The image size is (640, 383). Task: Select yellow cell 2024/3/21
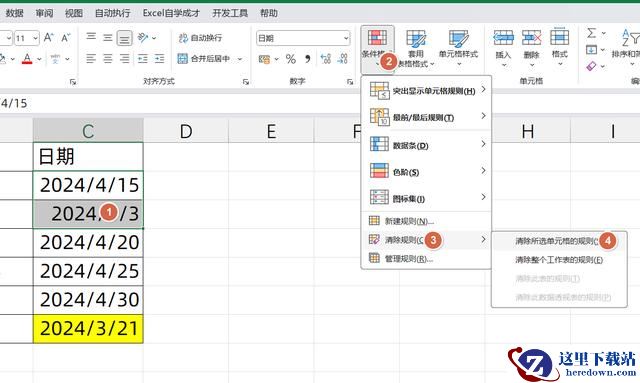[88, 328]
